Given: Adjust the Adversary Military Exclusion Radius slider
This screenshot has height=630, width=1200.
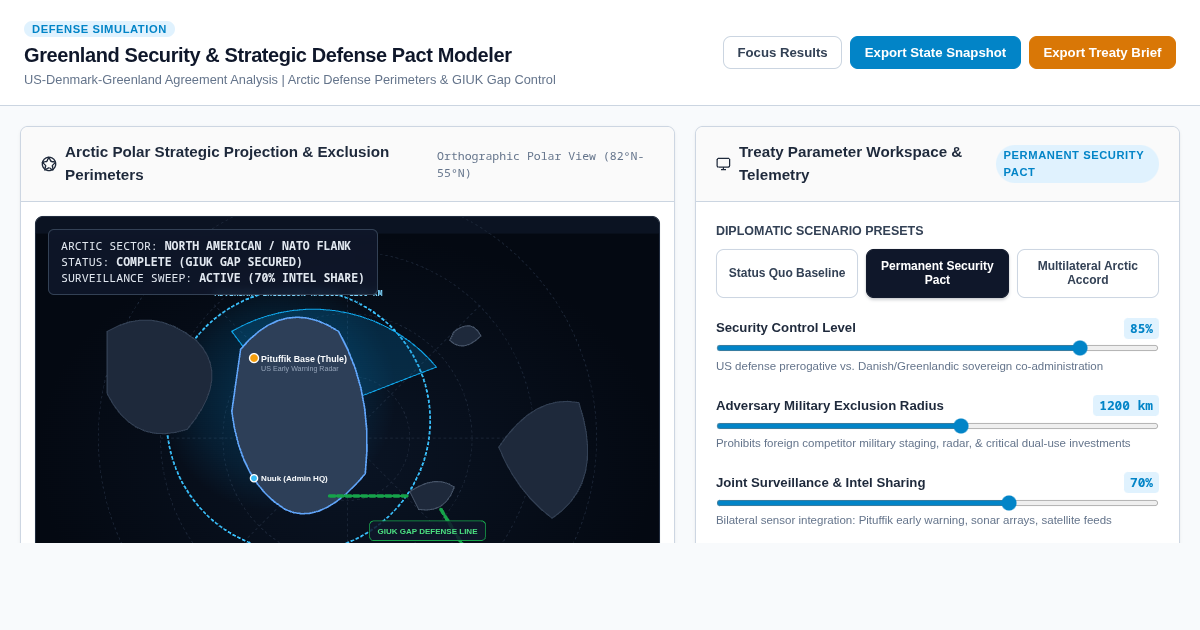Looking at the screenshot, I should 937,426.
